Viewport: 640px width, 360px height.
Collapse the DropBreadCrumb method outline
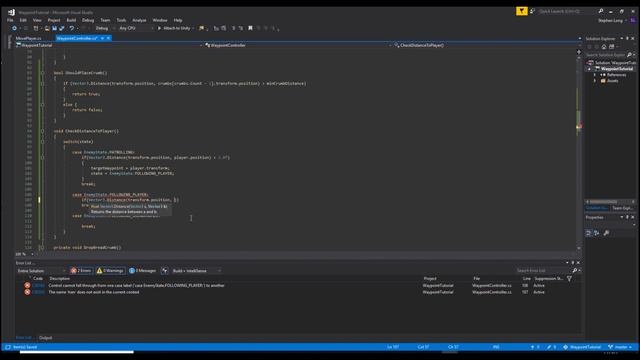pyautogui.click(x=41, y=247)
